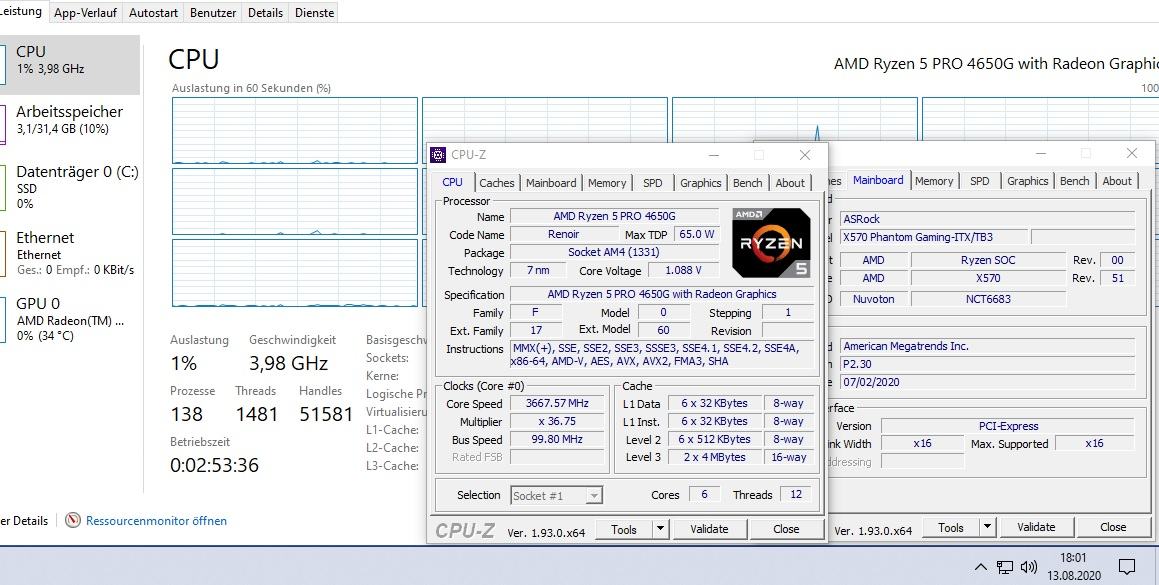Click the Ressourcenmonitor icon
The image size is (1159, 585).
(72, 521)
